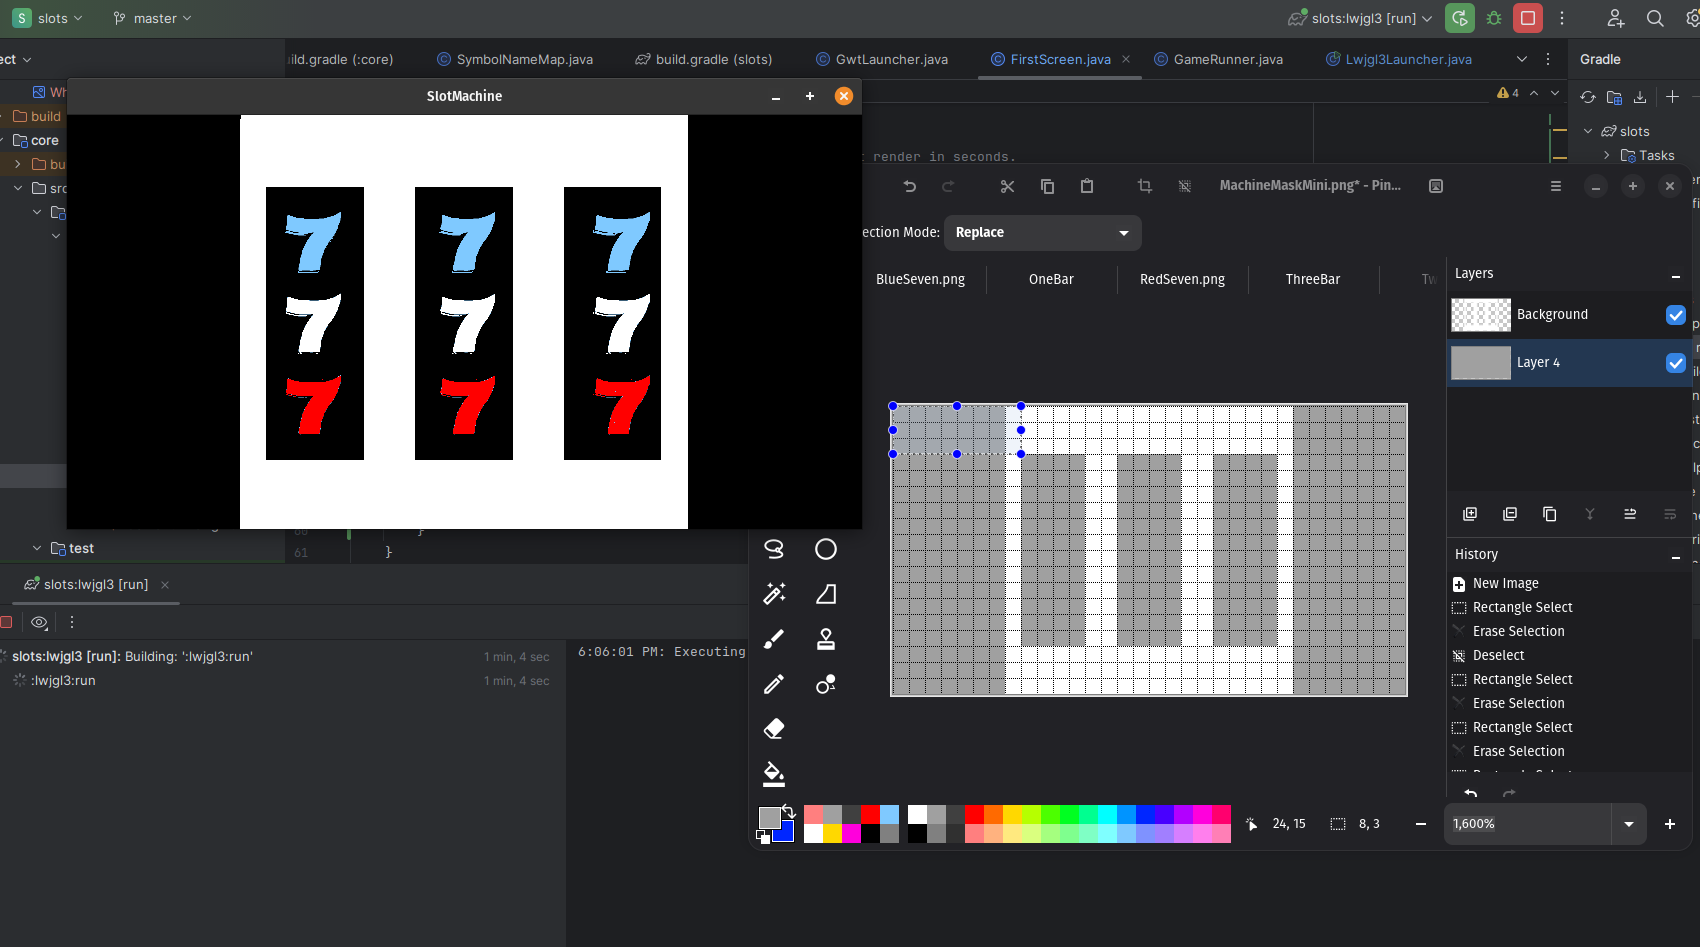Image resolution: width=1700 pixels, height=947 pixels.
Task: Select the Eraser tool
Action: coord(774,729)
